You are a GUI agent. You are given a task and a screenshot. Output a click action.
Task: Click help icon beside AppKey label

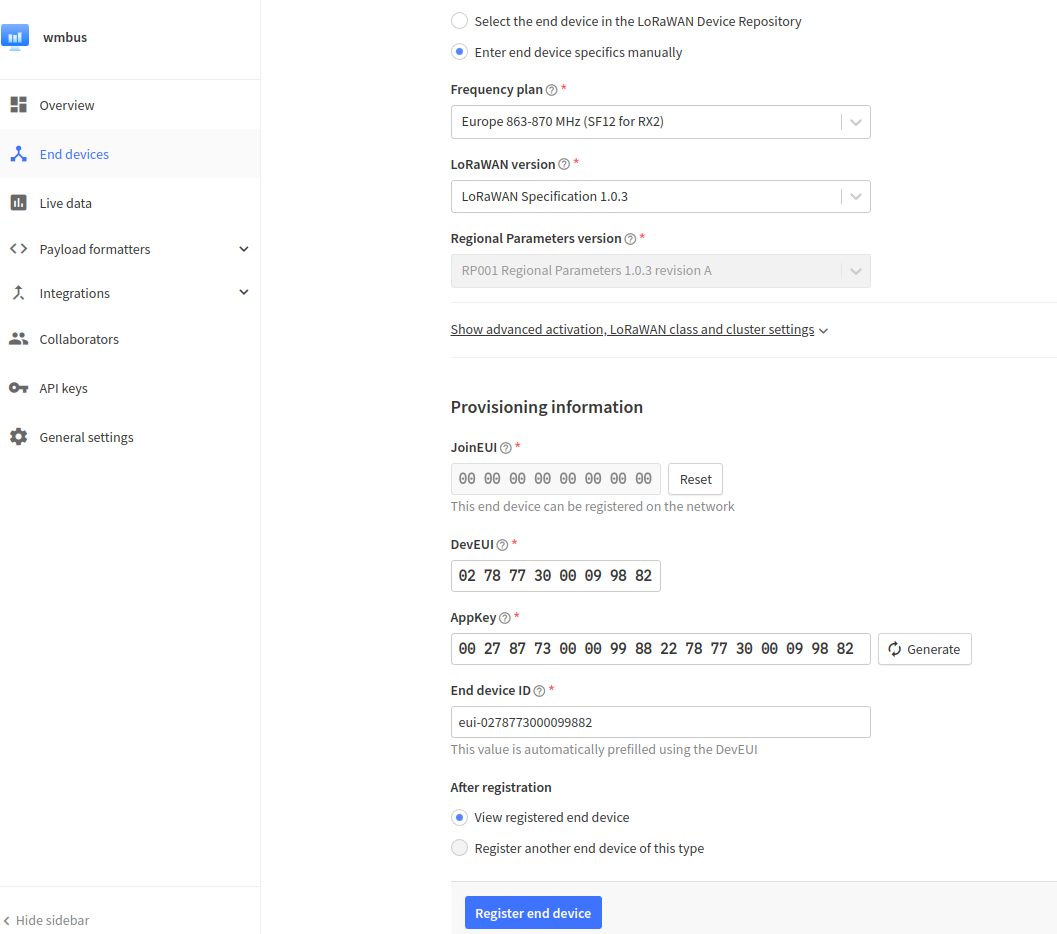click(x=505, y=618)
